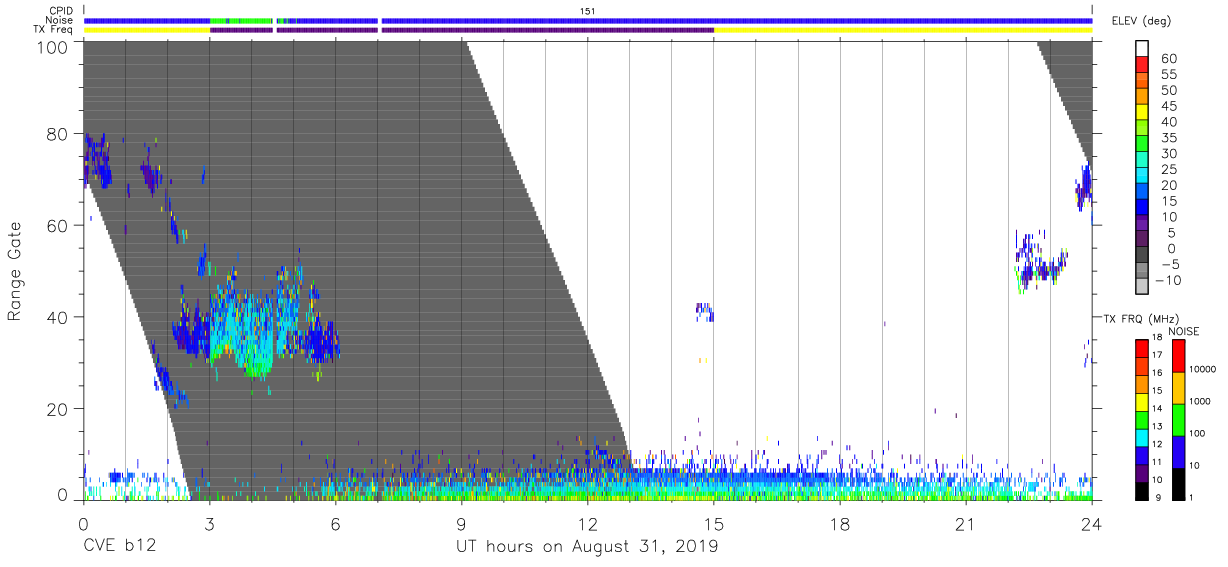1228x567 pixels.
Task: Click the 'Noise' row label at the top left
Action: tap(61, 20)
